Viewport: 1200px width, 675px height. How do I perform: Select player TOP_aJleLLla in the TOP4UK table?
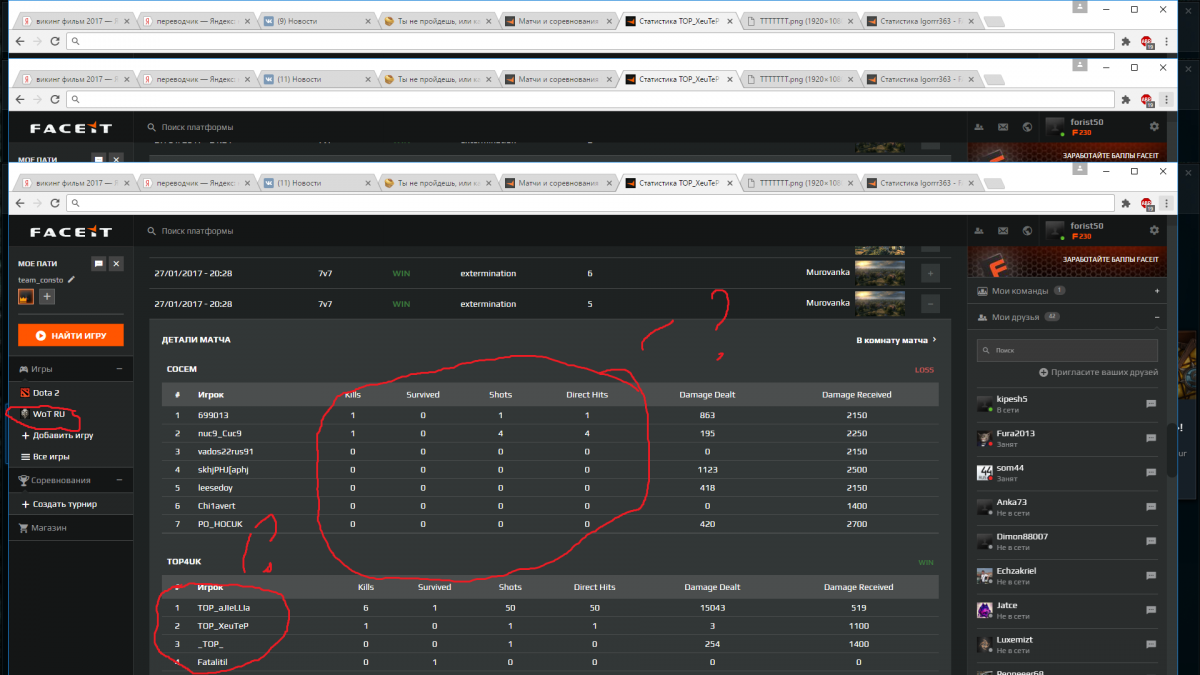(x=224, y=606)
